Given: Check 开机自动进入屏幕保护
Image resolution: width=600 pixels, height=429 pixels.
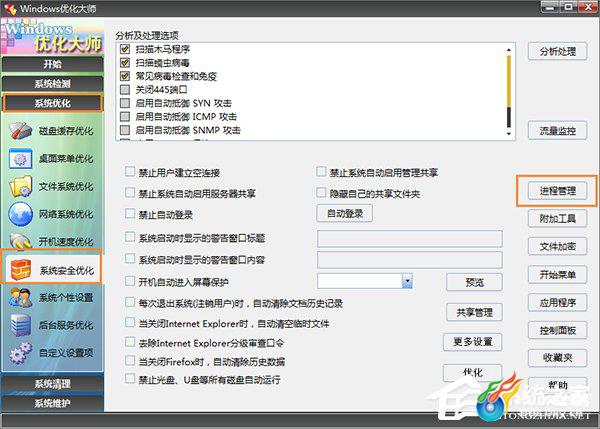Looking at the screenshot, I should click(130, 281).
